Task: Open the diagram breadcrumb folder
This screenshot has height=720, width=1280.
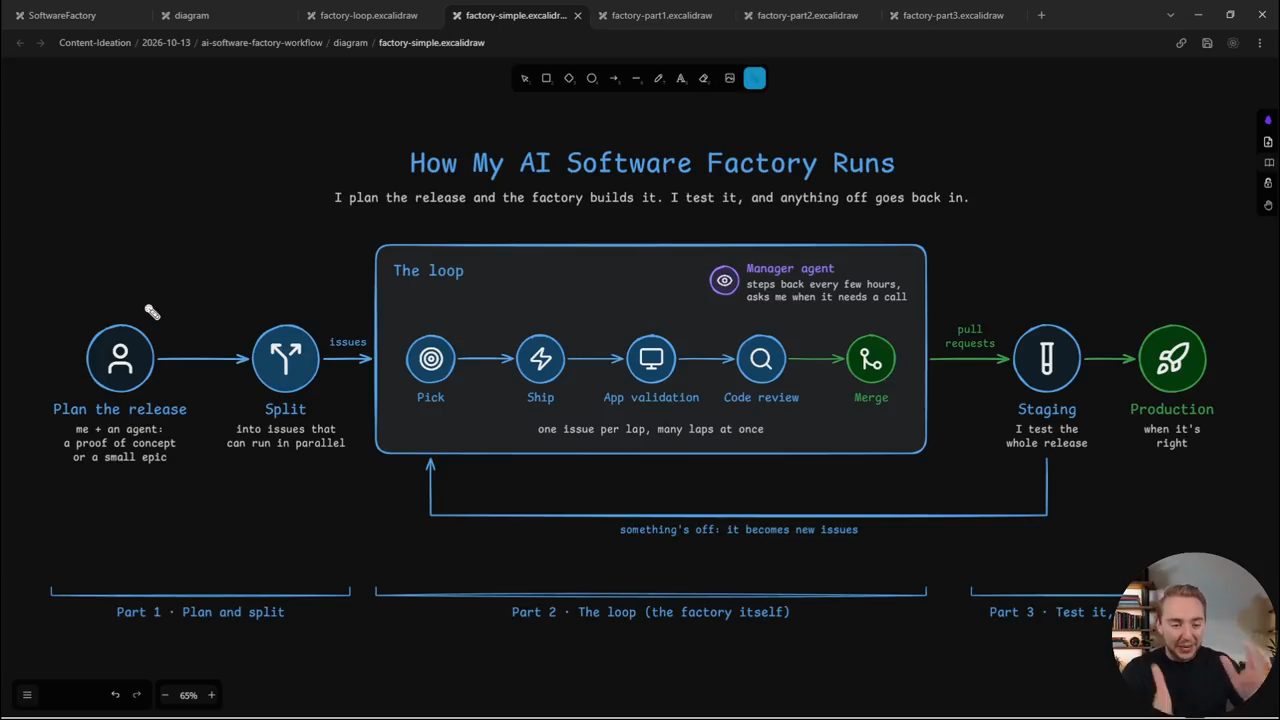Action: (350, 43)
